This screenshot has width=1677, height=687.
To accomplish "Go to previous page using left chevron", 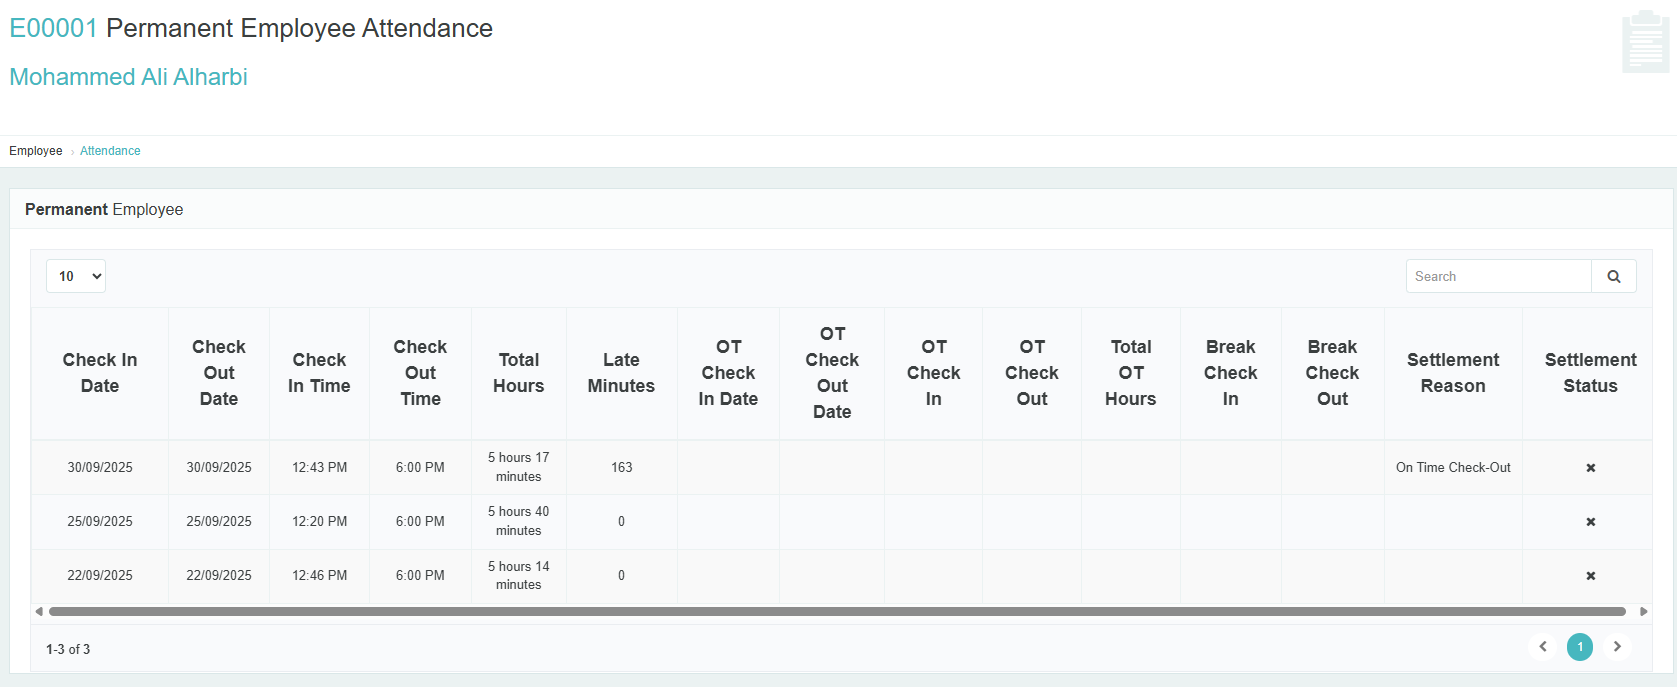I will click(1542, 647).
